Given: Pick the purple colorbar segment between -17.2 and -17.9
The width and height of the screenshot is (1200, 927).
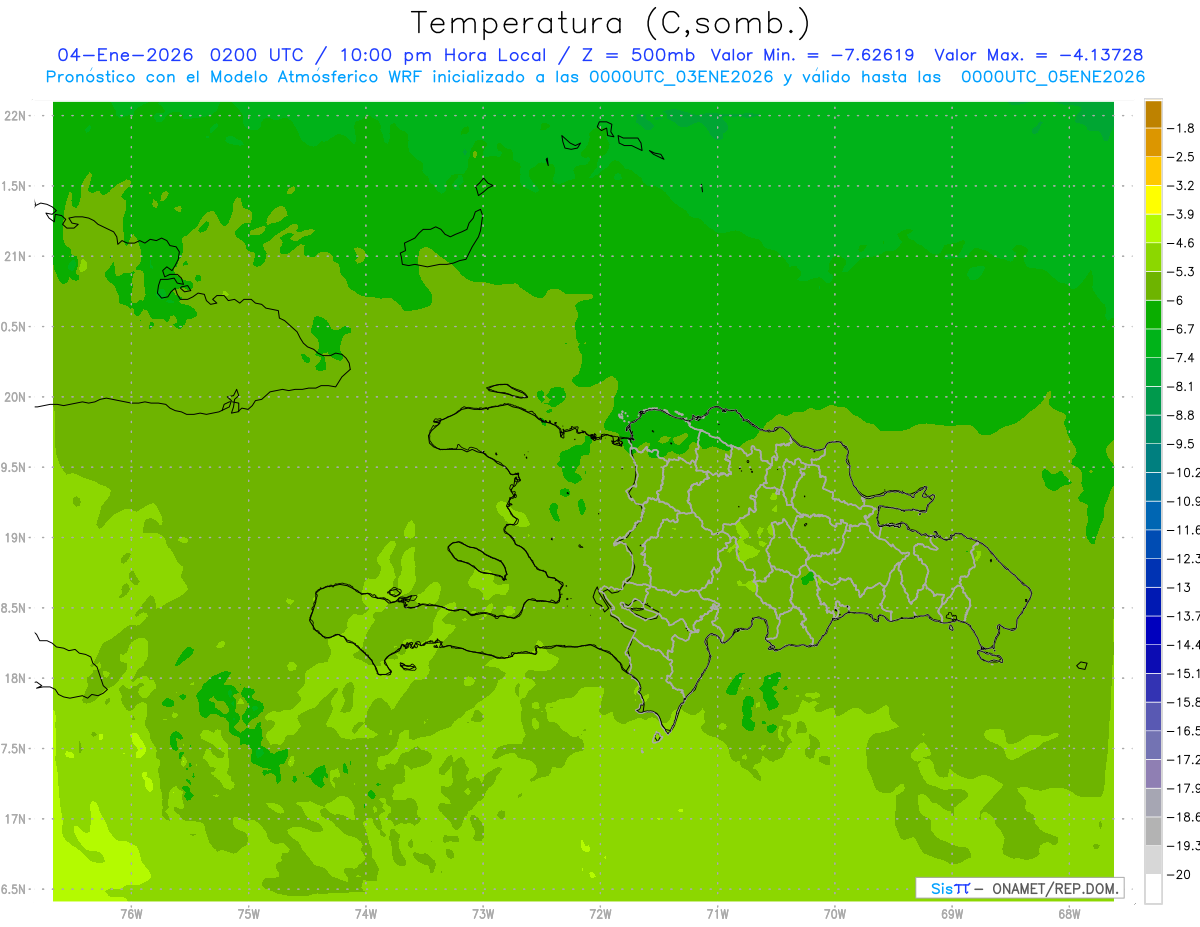Looking at the screenshot, I should [1153, 774].
